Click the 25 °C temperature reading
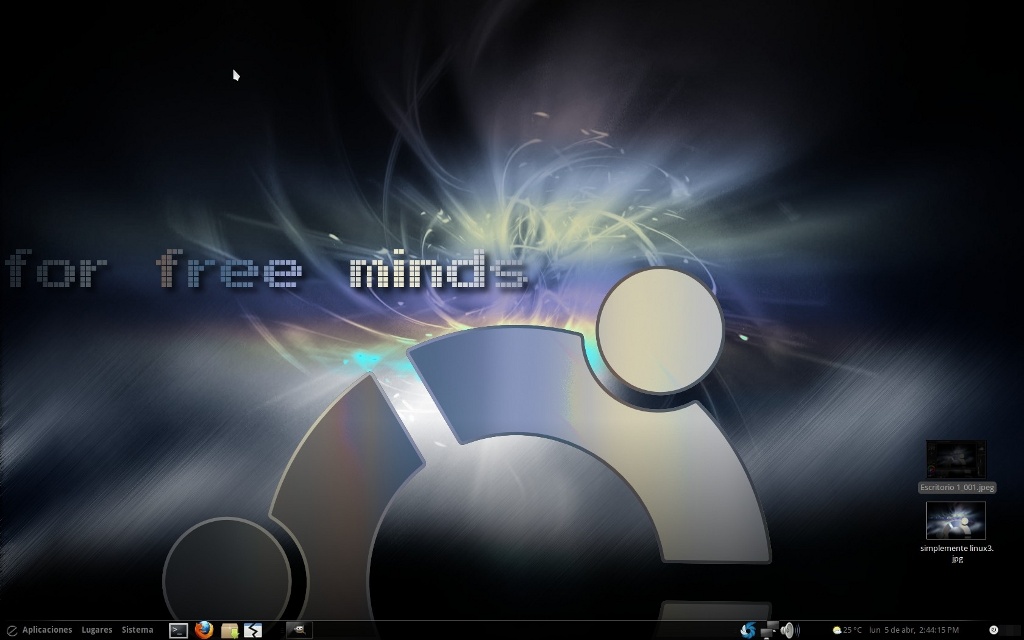The width and height of the screenshot is (1024, 640). pos(852,630)
